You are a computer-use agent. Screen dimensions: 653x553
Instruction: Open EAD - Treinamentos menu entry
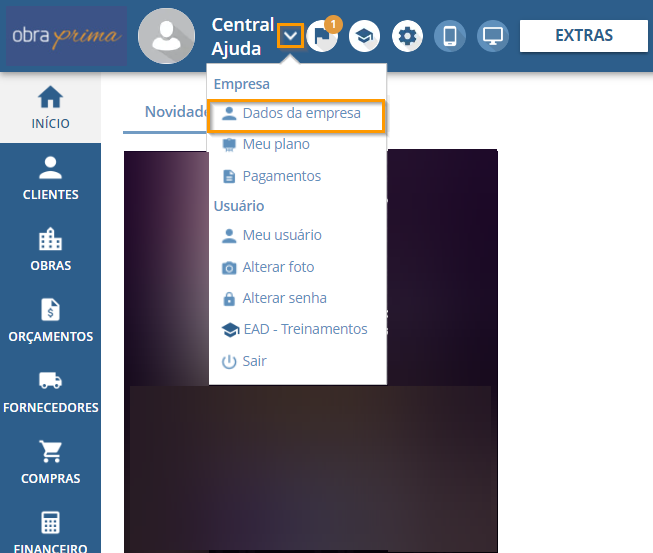pyautogui.click(x=297, y=329)
